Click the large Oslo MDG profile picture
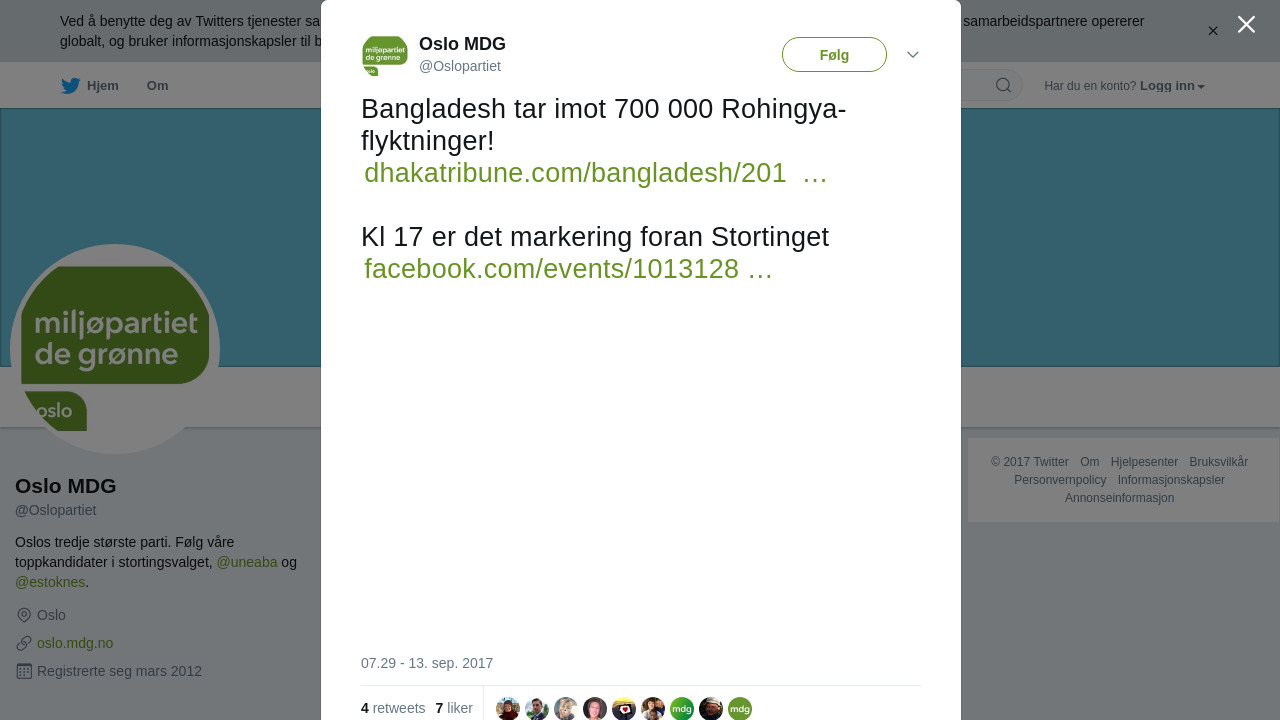Image resolution: width=1280 pixels, height=720 pixels. [x=115, y=349]
